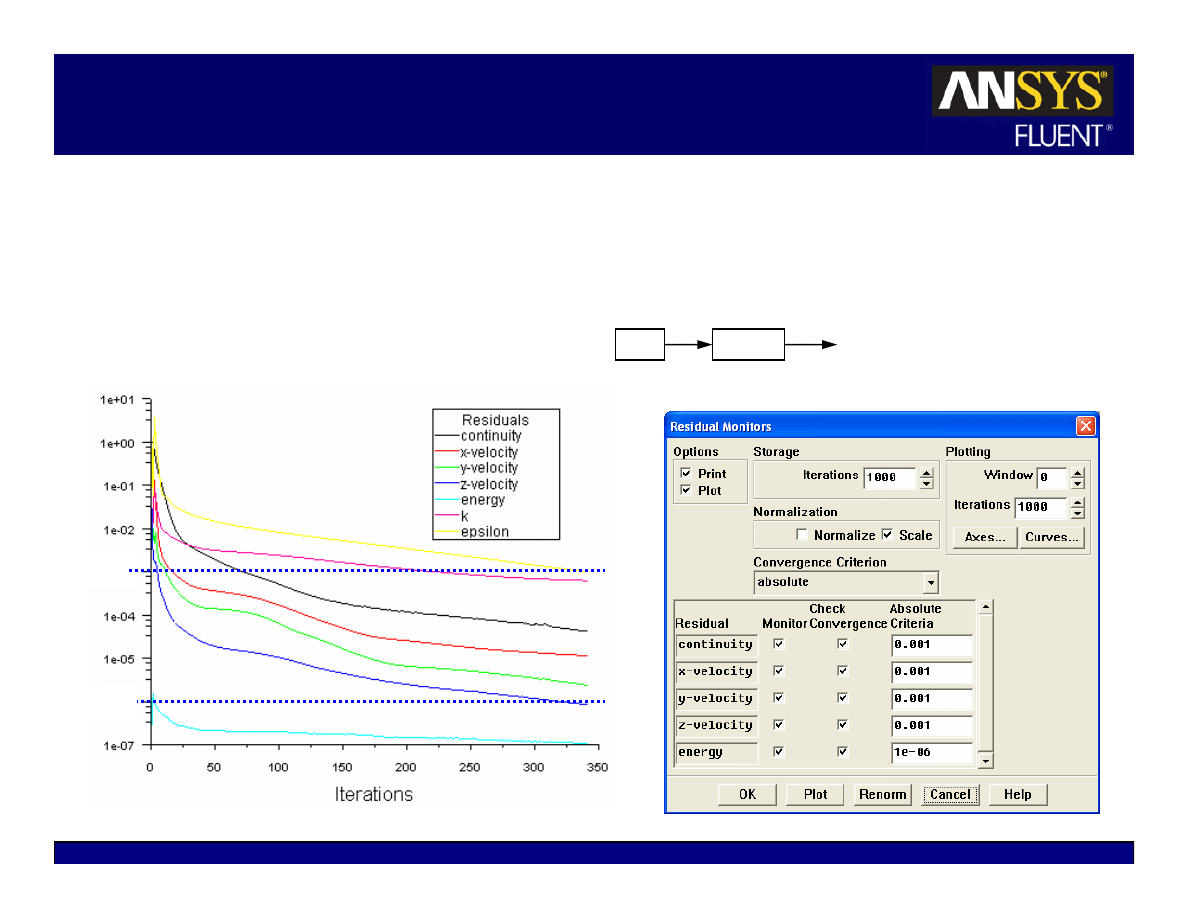
Task: Toggle Check Convergence for energy residual
Action: tap(843, 752)
